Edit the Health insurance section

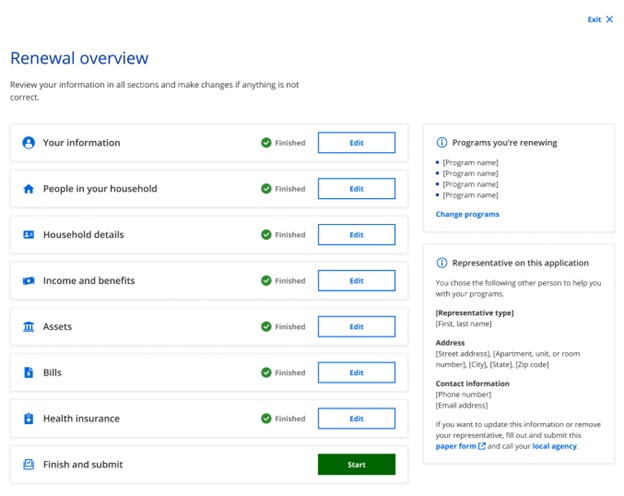click(x=356, y=419)
